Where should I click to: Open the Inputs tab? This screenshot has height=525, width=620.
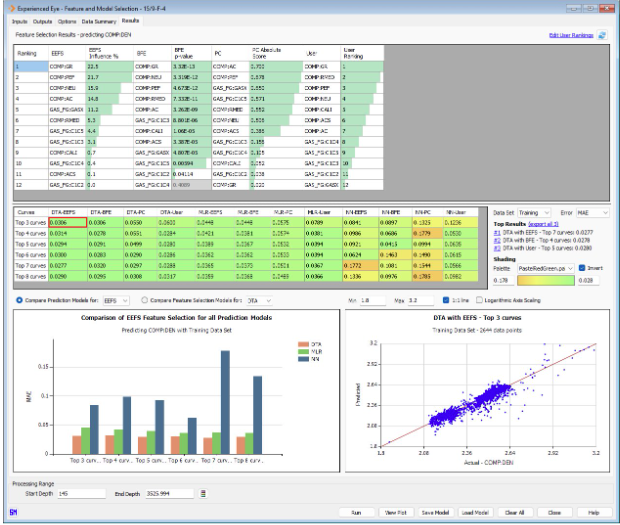[17, 20]
